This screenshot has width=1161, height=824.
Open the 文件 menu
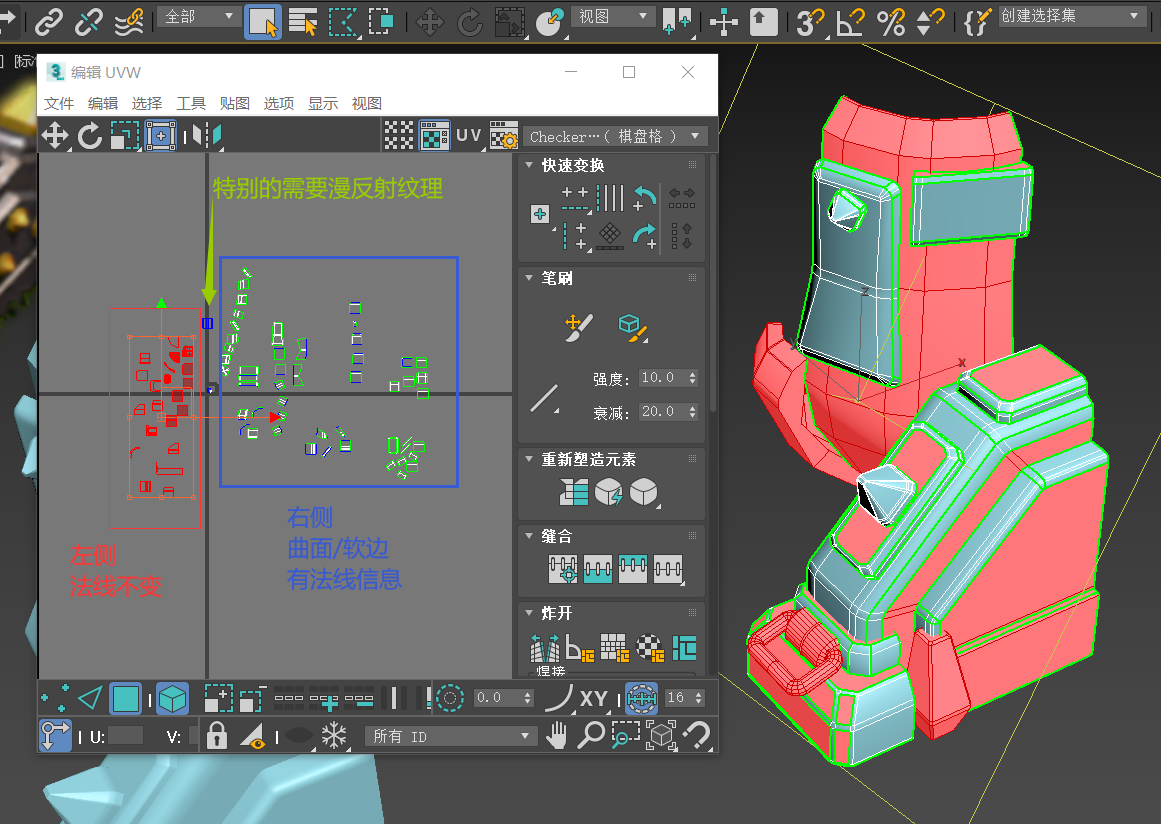coord(59,103)
